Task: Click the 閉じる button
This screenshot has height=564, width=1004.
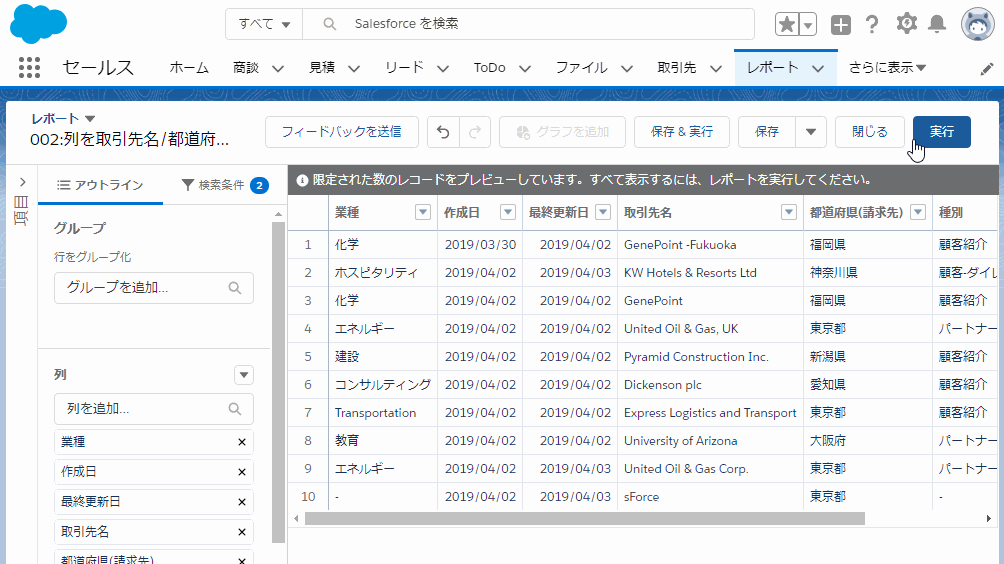Action: [x=870, y=132]
